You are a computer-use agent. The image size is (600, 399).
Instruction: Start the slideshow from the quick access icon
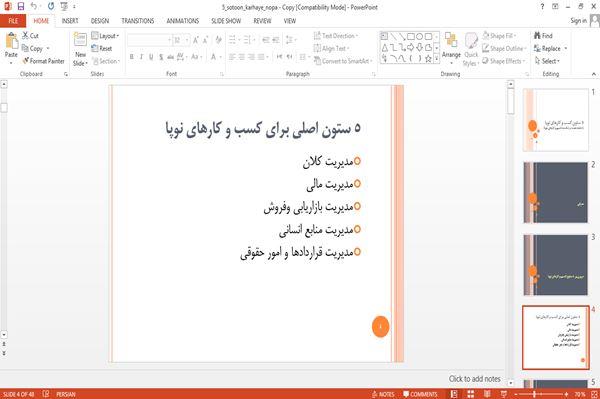click(x=64, y=7)
